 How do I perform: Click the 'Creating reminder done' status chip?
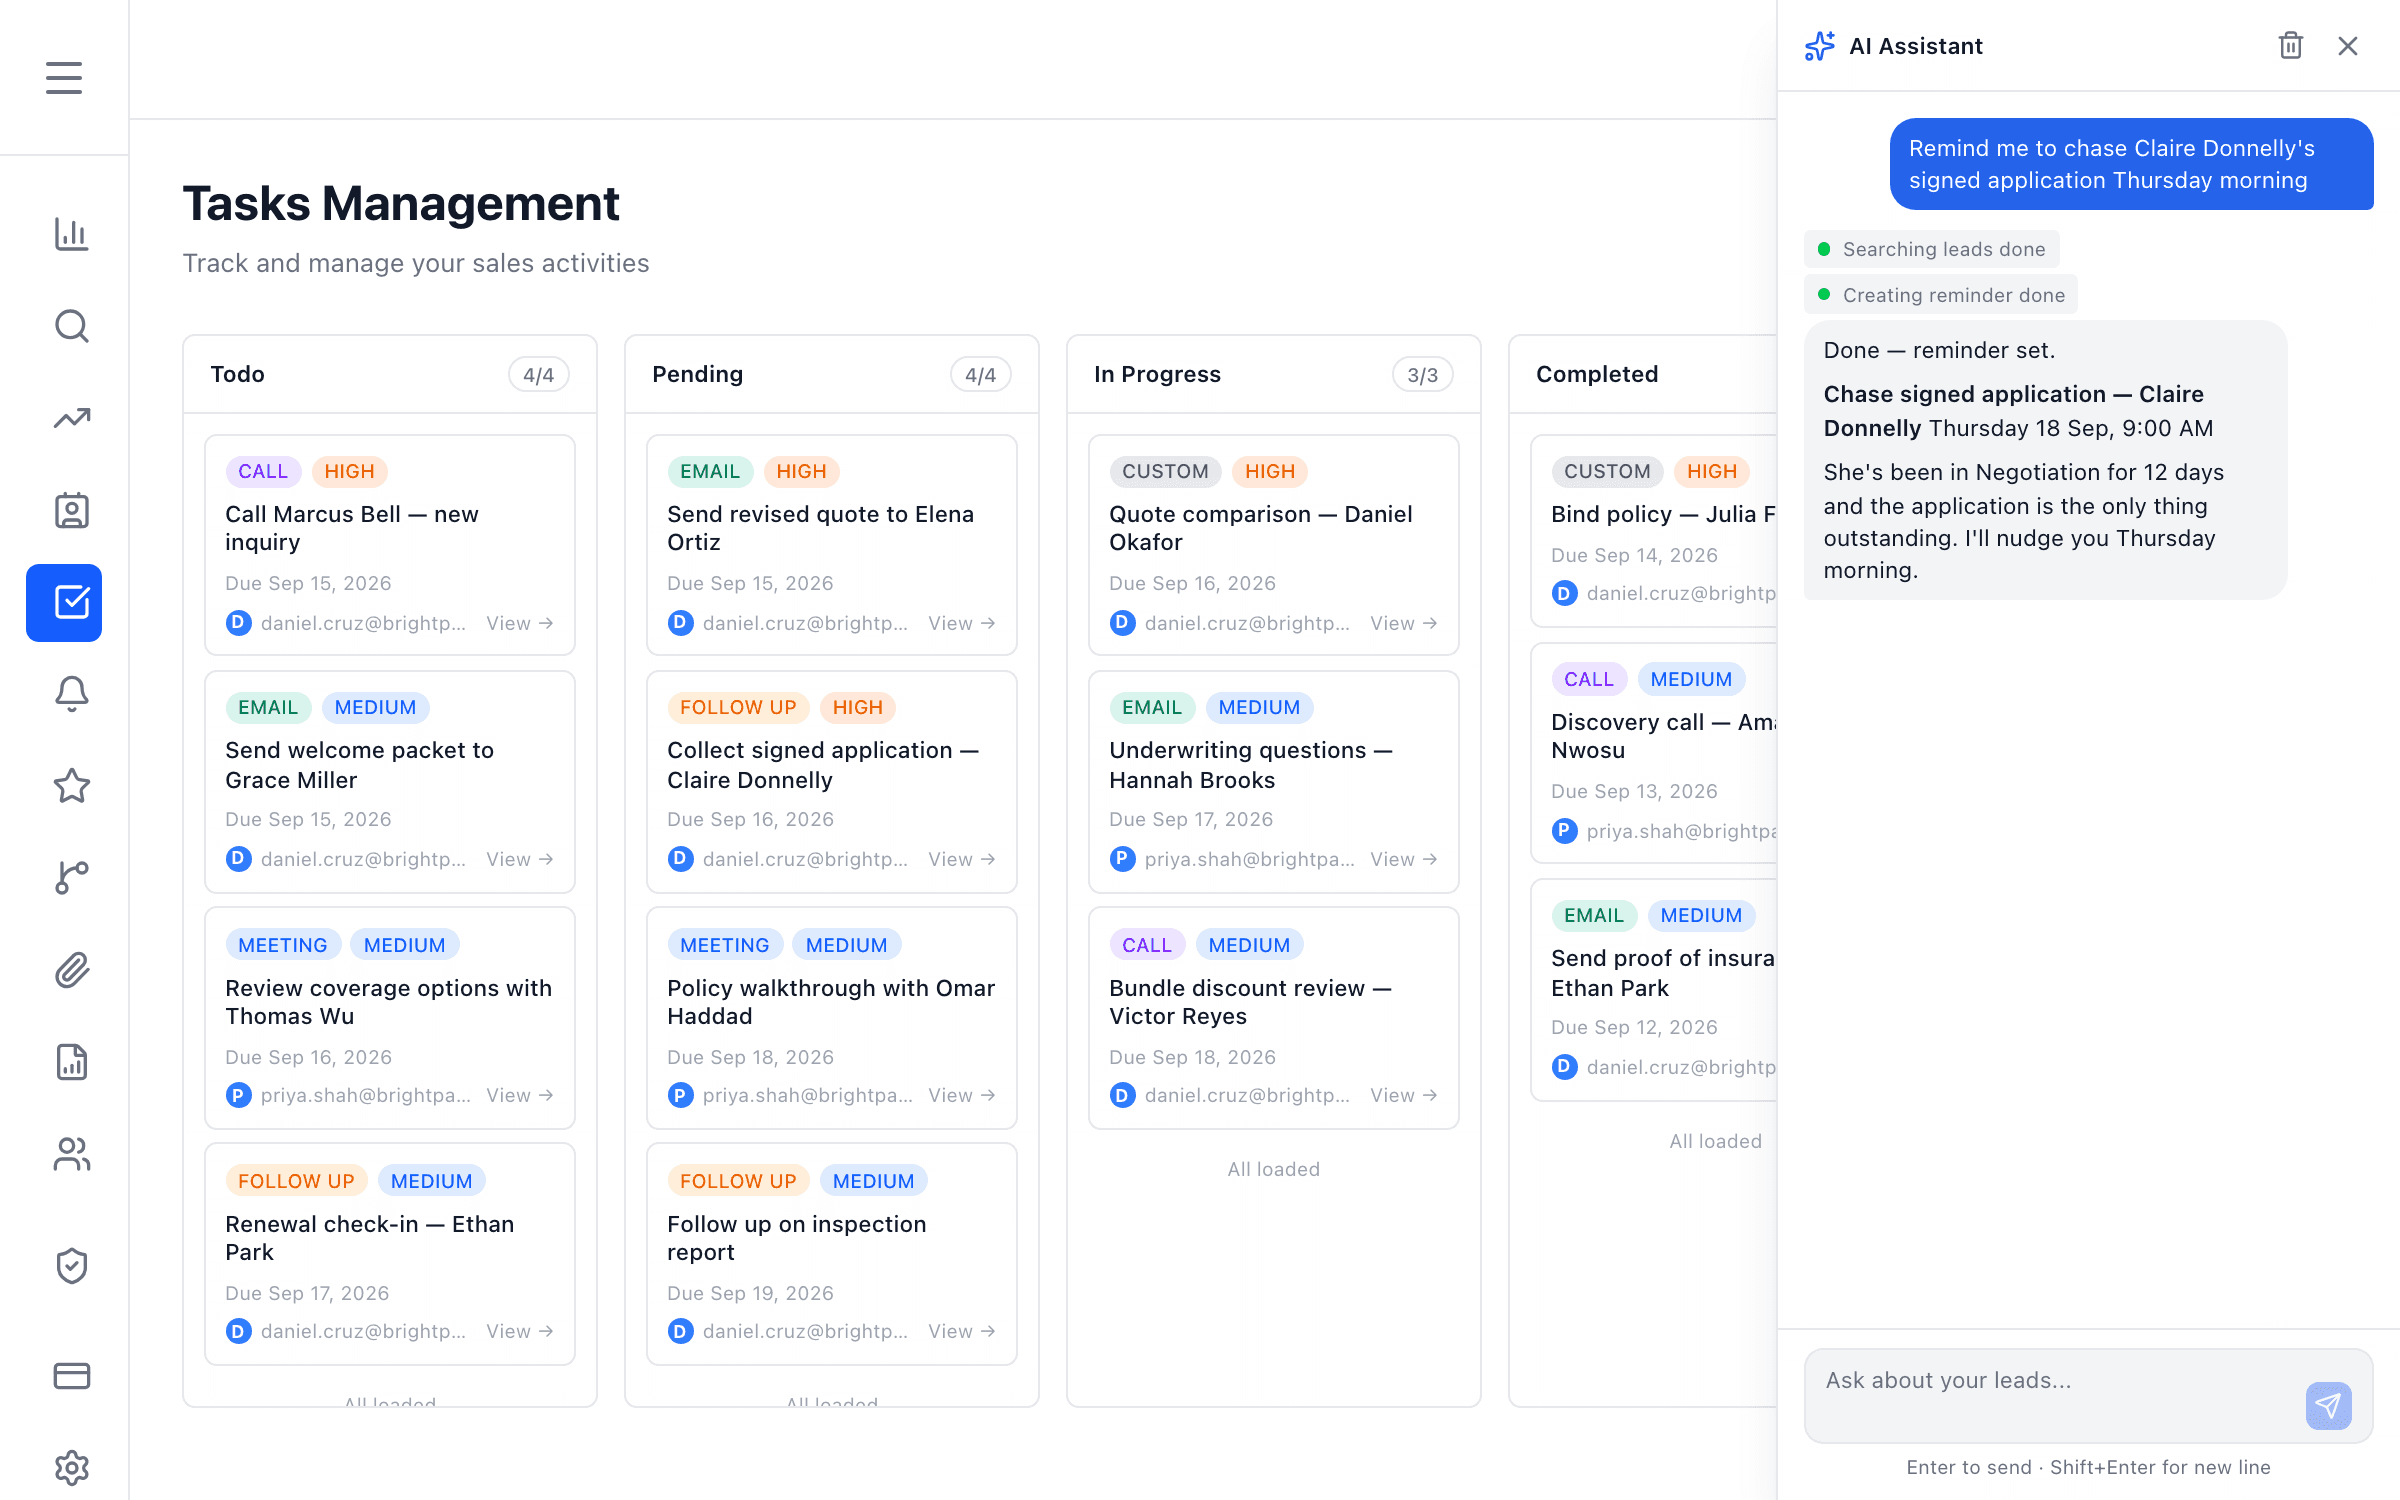click(1941, 295)
